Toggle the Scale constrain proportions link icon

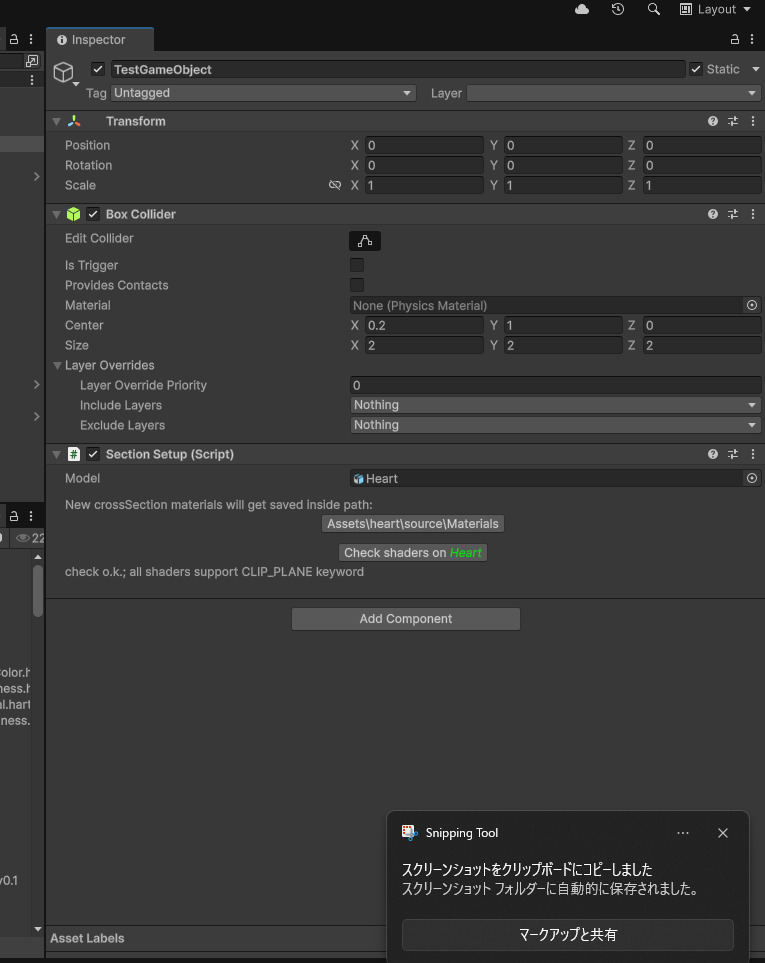[x=335, y=186]
